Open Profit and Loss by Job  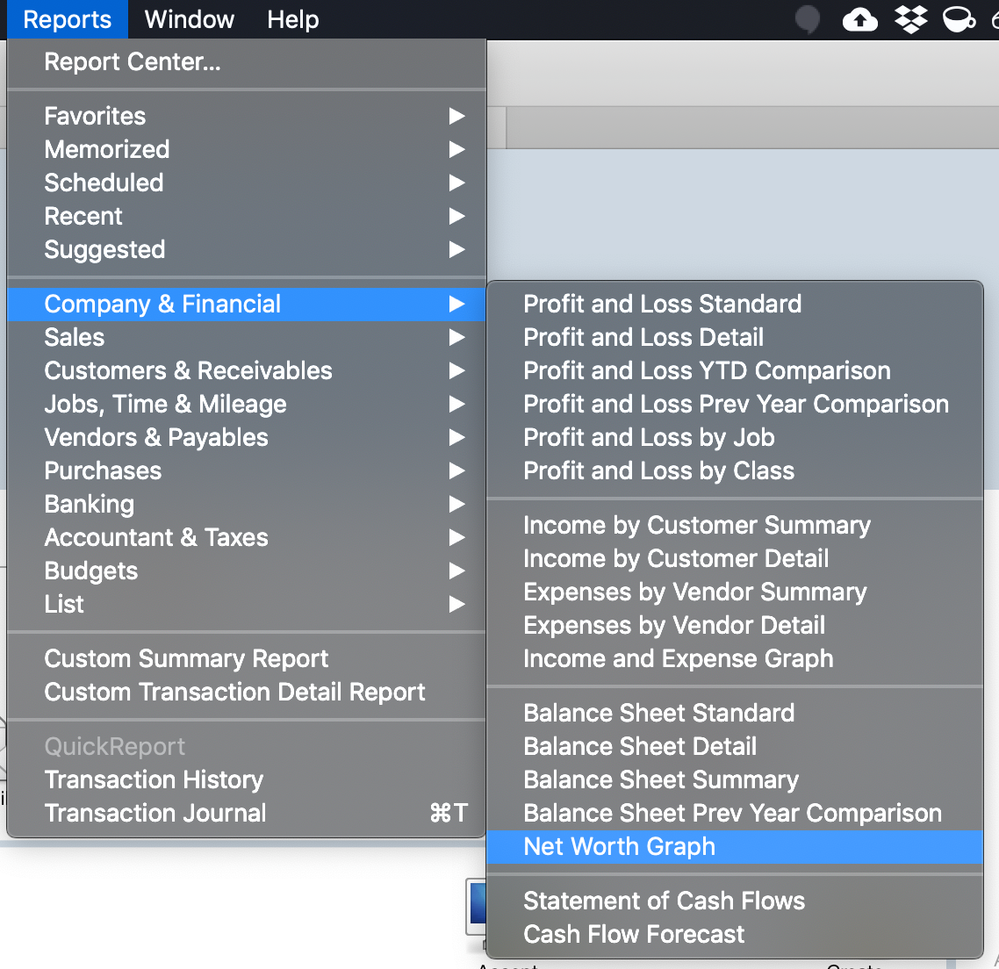[735, 437]
